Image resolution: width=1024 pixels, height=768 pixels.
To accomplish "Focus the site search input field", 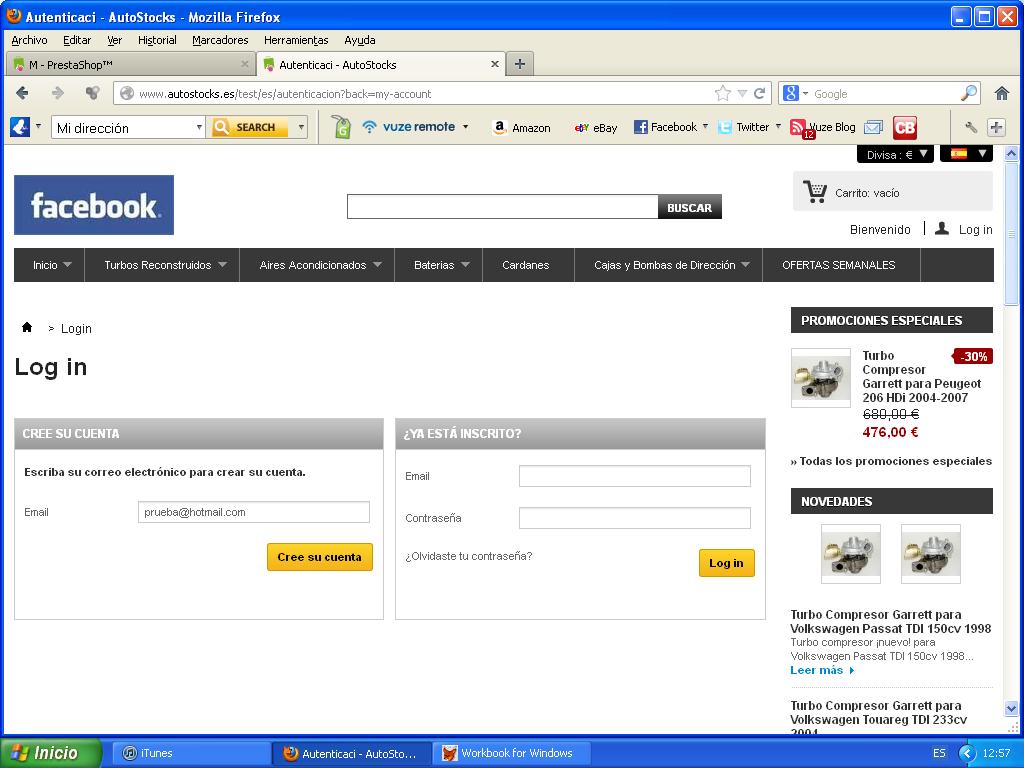I will click(x=502, y=206).
